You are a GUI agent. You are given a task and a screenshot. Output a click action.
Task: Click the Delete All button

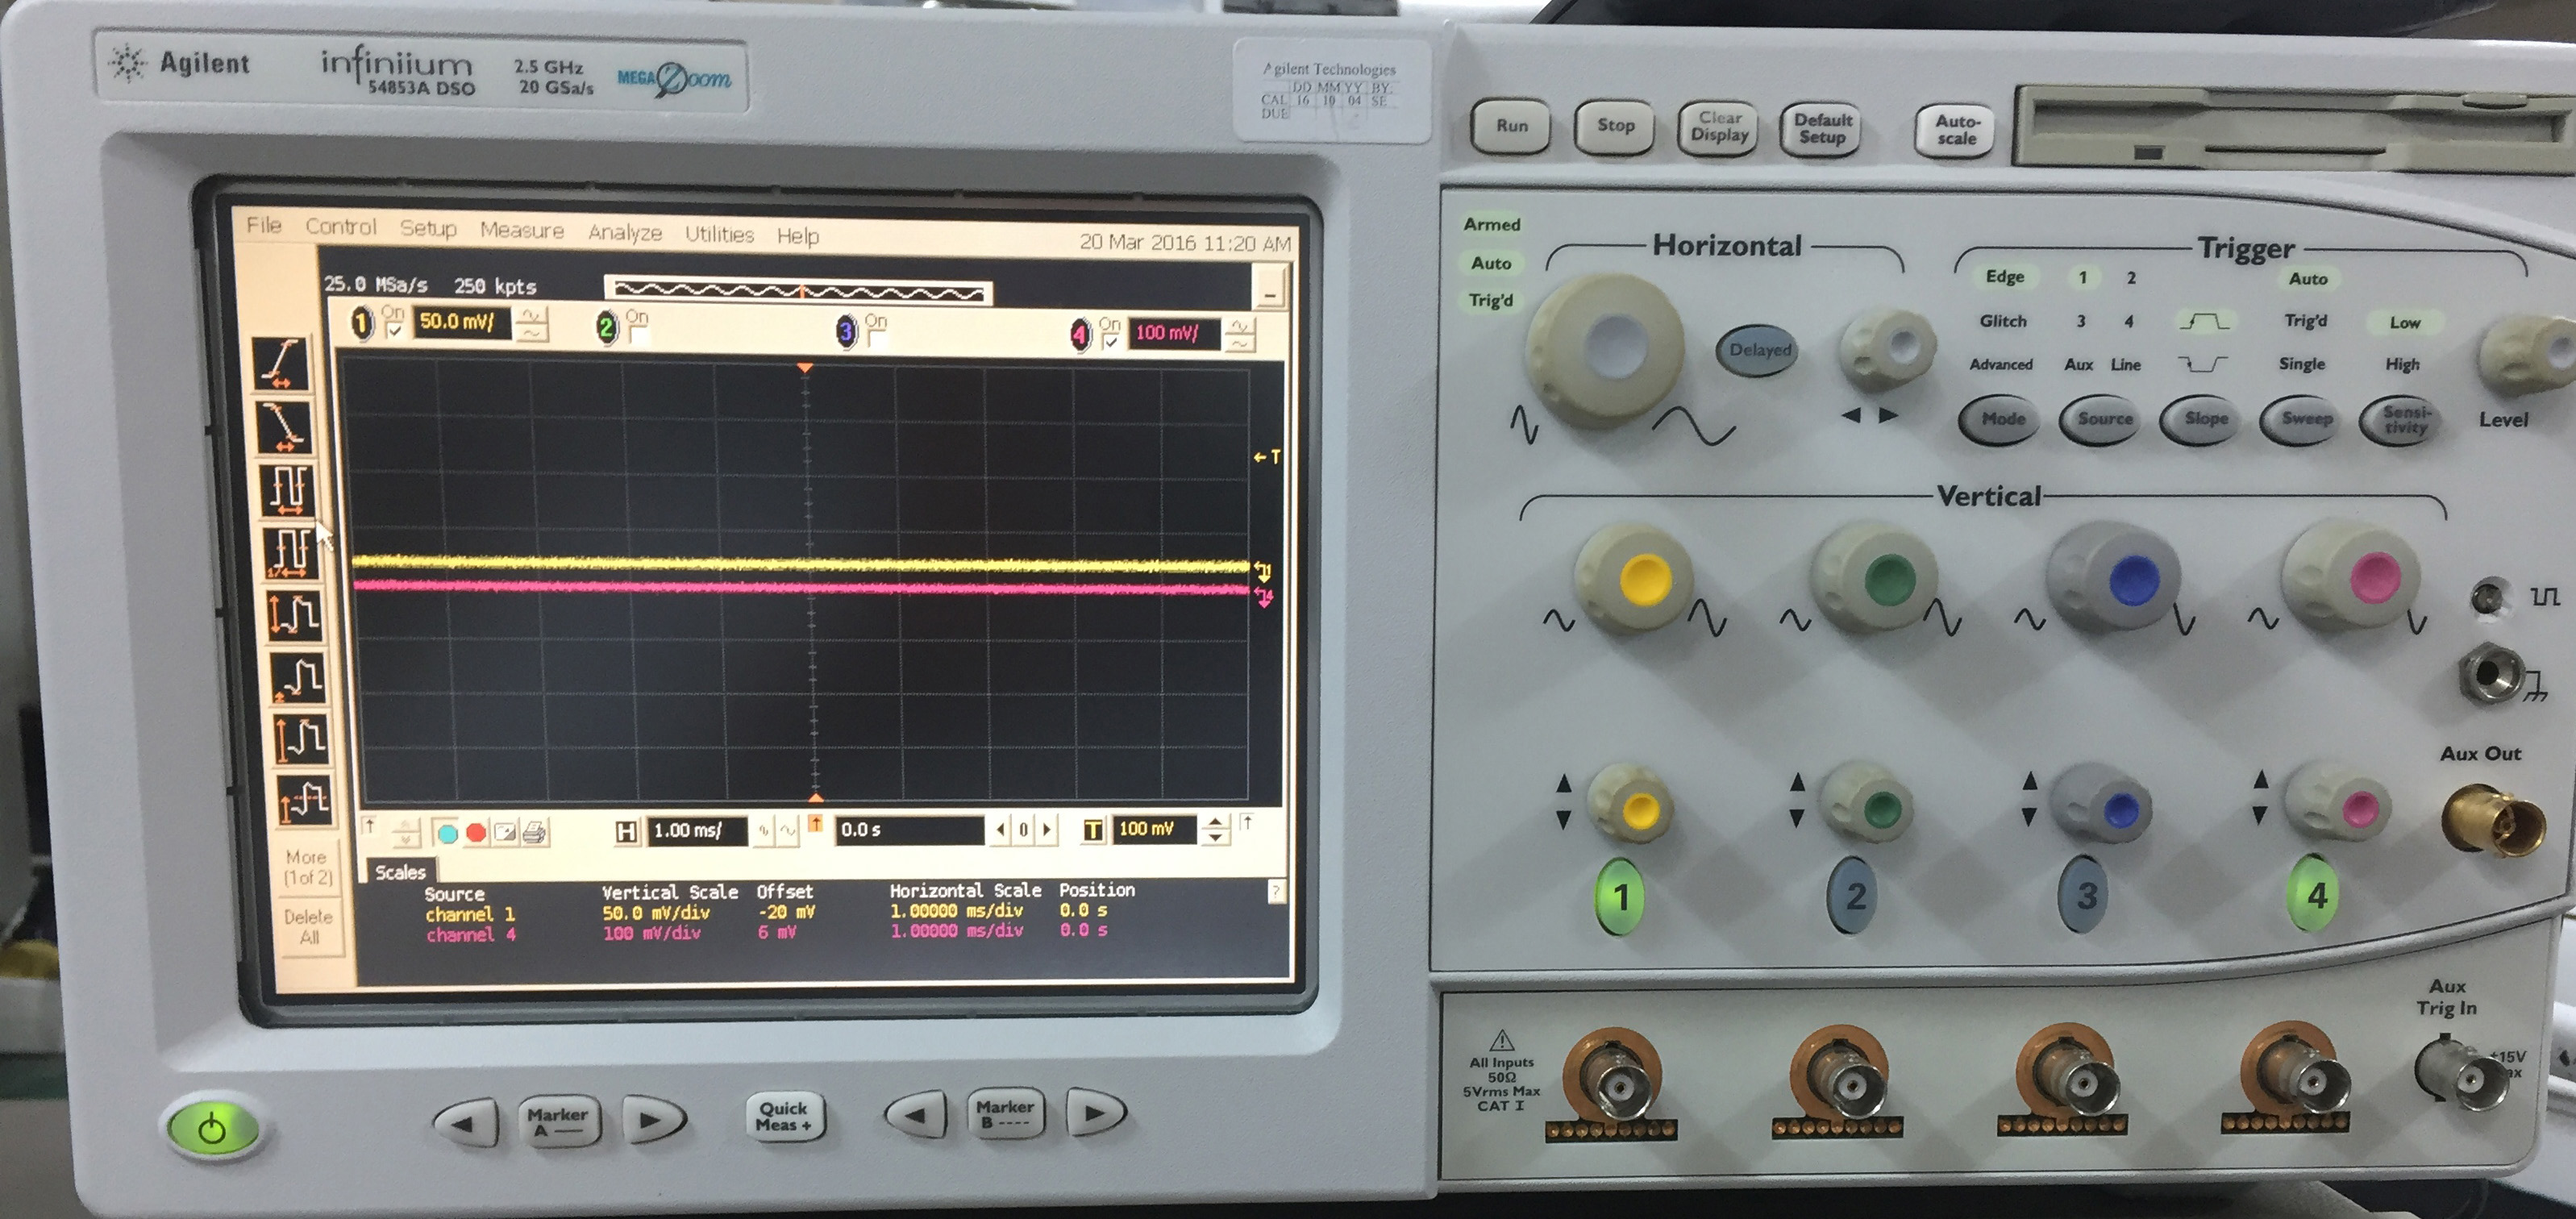pos(310,926)
